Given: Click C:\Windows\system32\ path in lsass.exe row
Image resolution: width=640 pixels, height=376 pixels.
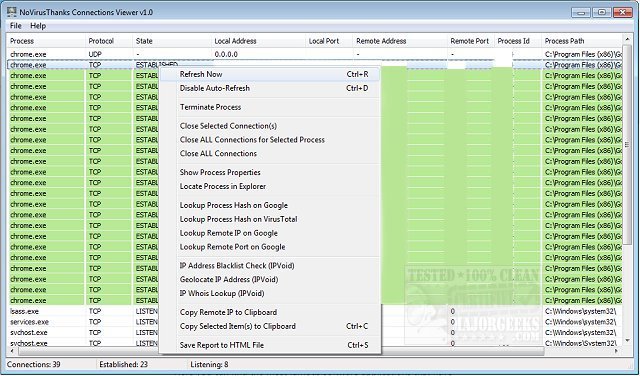Looking at the screenshot, I should pos(580,311).
